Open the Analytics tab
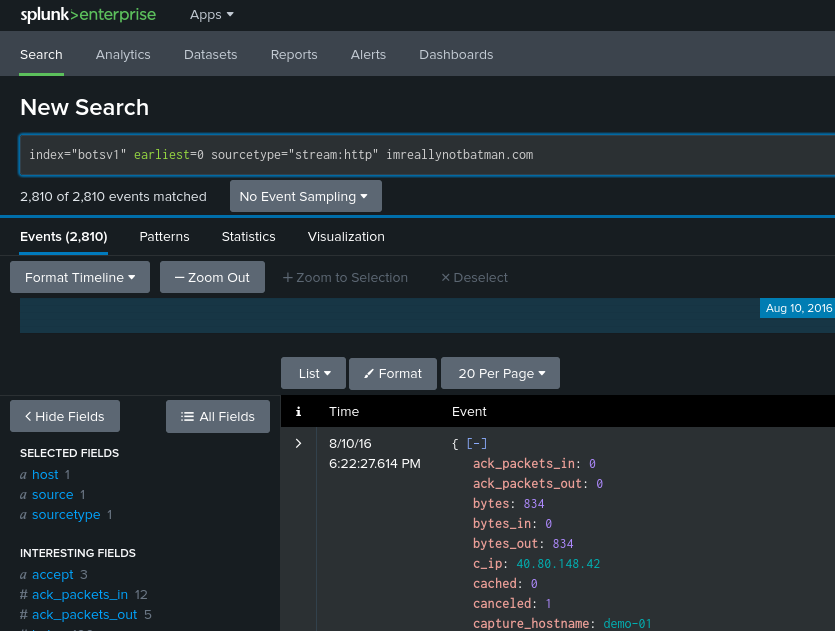The width and height of the screenshot is (835, 631). coord(123,54)
